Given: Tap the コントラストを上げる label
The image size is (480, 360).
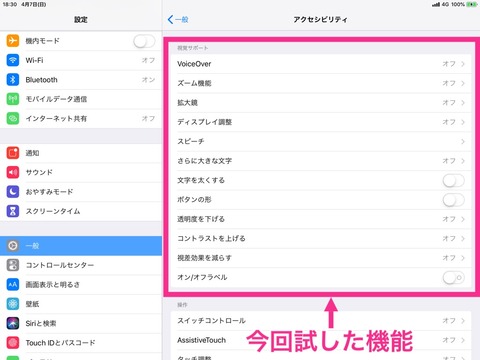Looking at the screenshot, I should coord(211,238).
